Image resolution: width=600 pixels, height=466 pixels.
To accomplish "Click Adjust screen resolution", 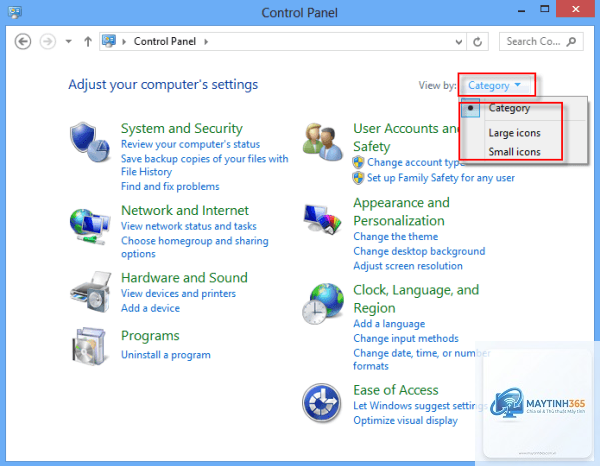I will coord(408,266).
